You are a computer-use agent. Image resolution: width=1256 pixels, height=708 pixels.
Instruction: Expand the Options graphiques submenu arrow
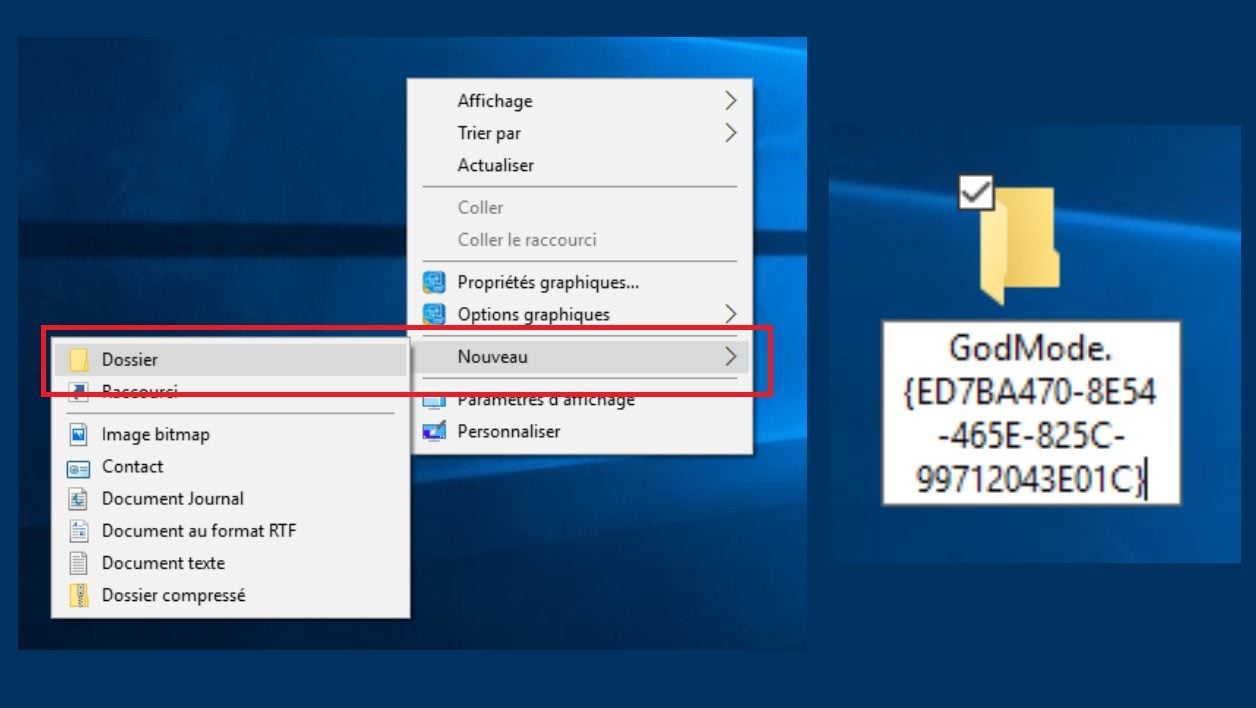pyautogui.click(x=730, y=314)
